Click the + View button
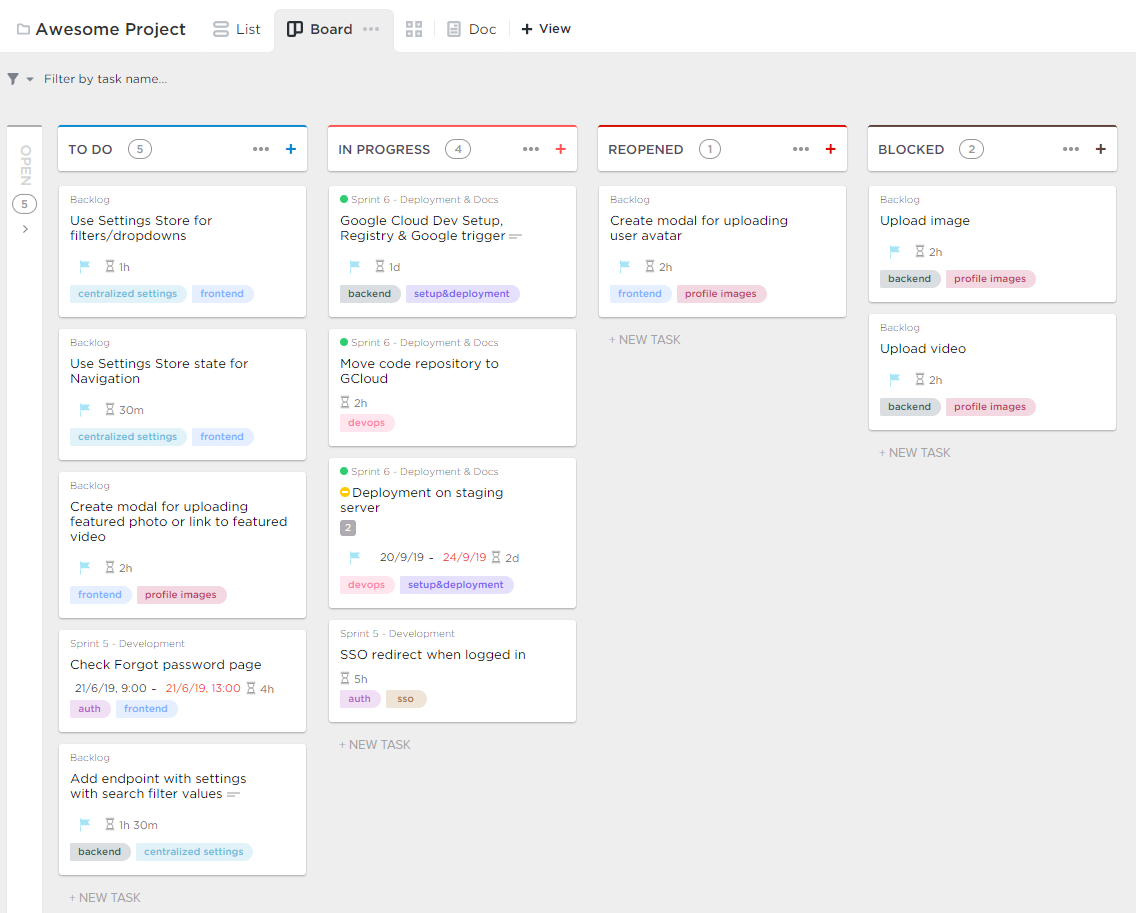The image size is (1136, 913). coord(546,29)
